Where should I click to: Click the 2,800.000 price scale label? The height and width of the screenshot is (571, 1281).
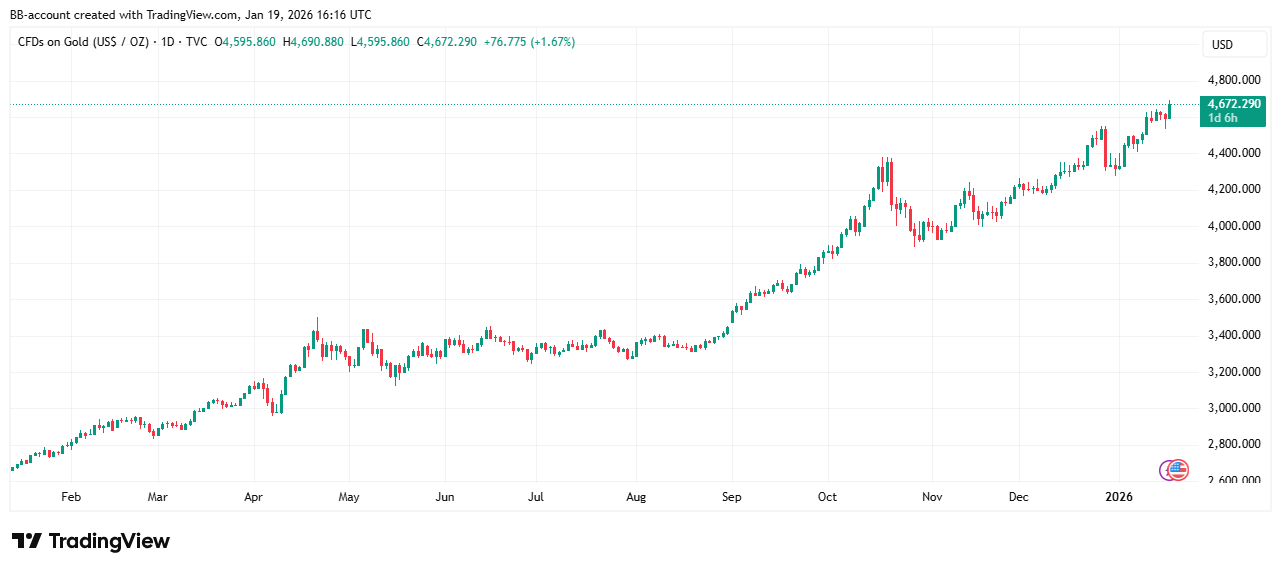click(1234, 444)
